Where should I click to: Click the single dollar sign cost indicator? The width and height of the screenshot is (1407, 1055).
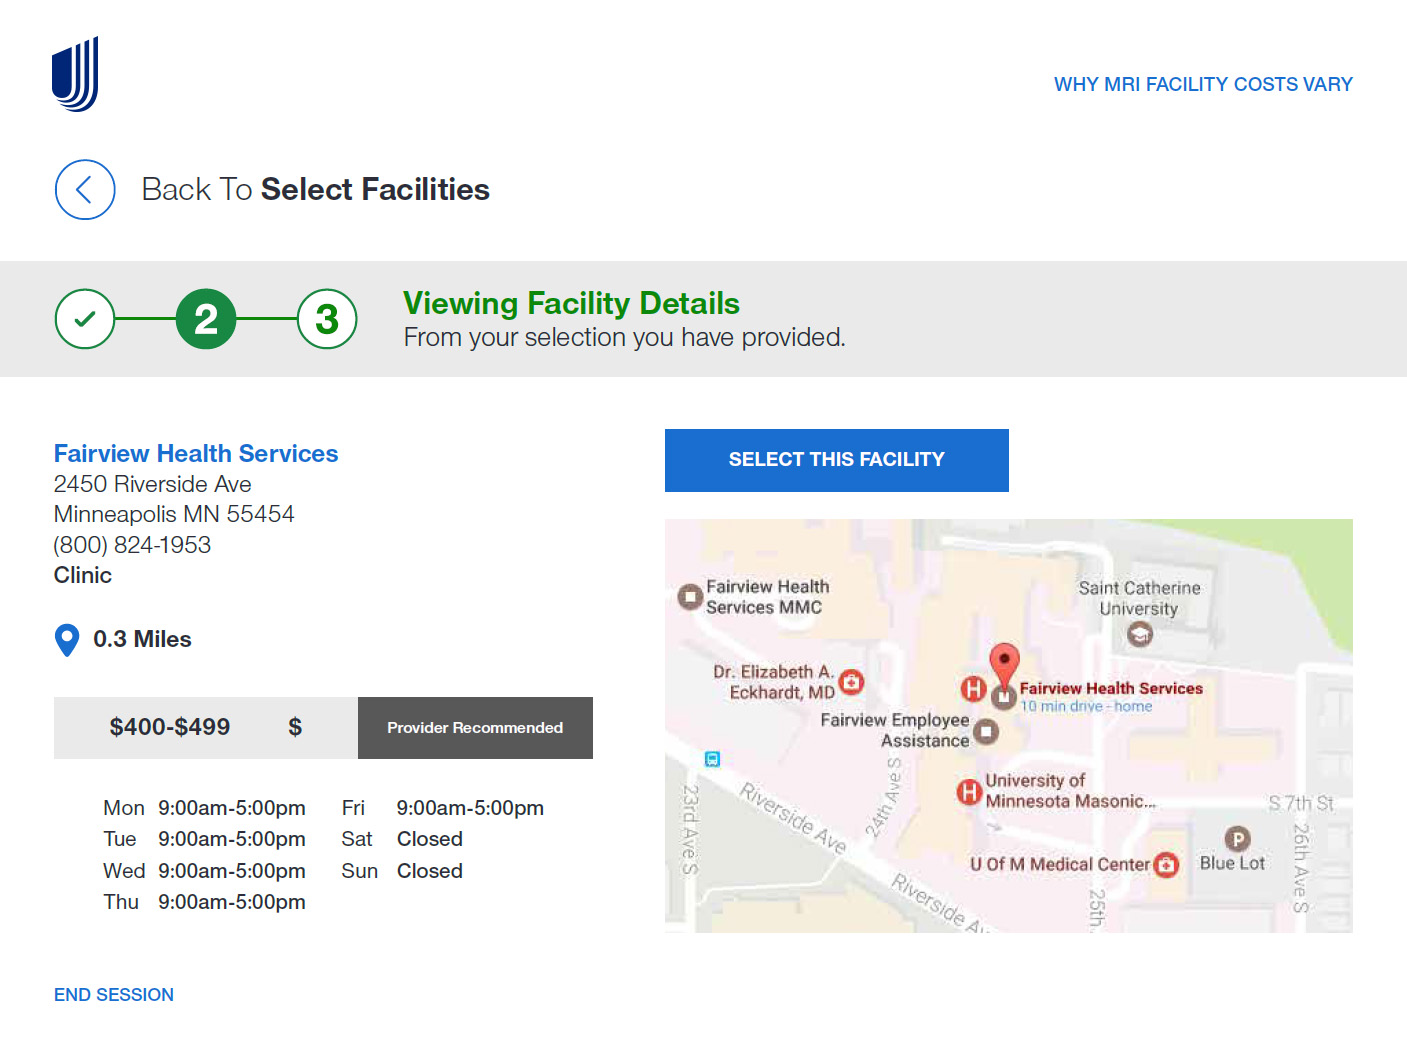pos(295,727)
